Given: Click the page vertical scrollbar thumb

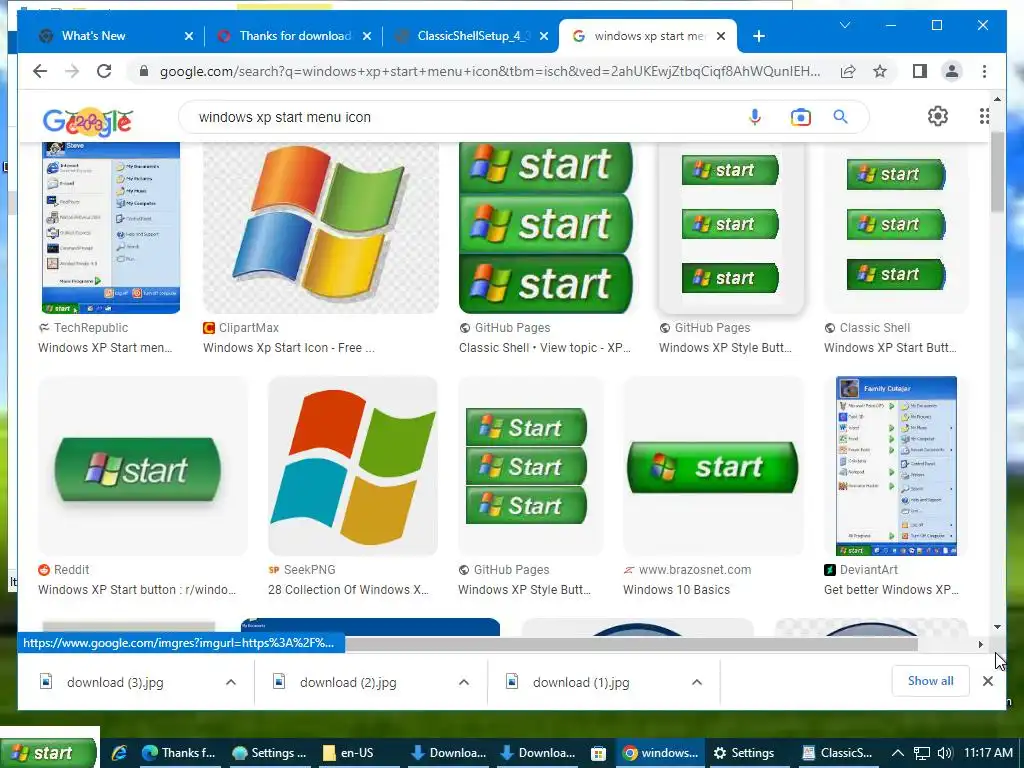Looking at the screenshot, I should (x=997, y=172).
